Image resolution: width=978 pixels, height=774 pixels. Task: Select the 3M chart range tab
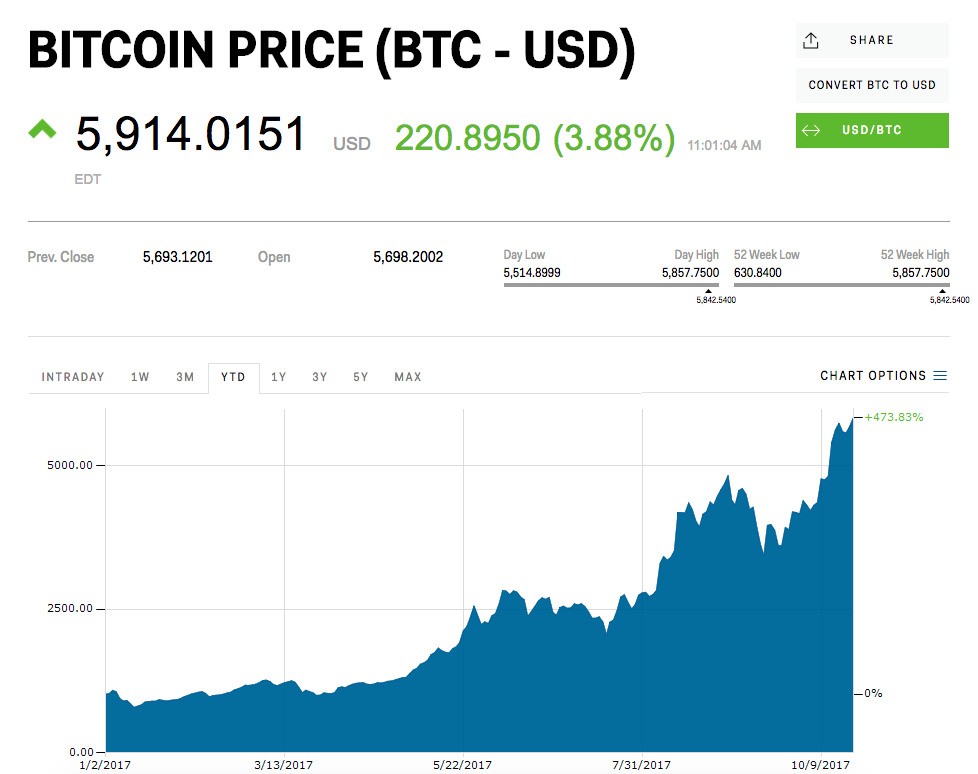tap(185, 377)
